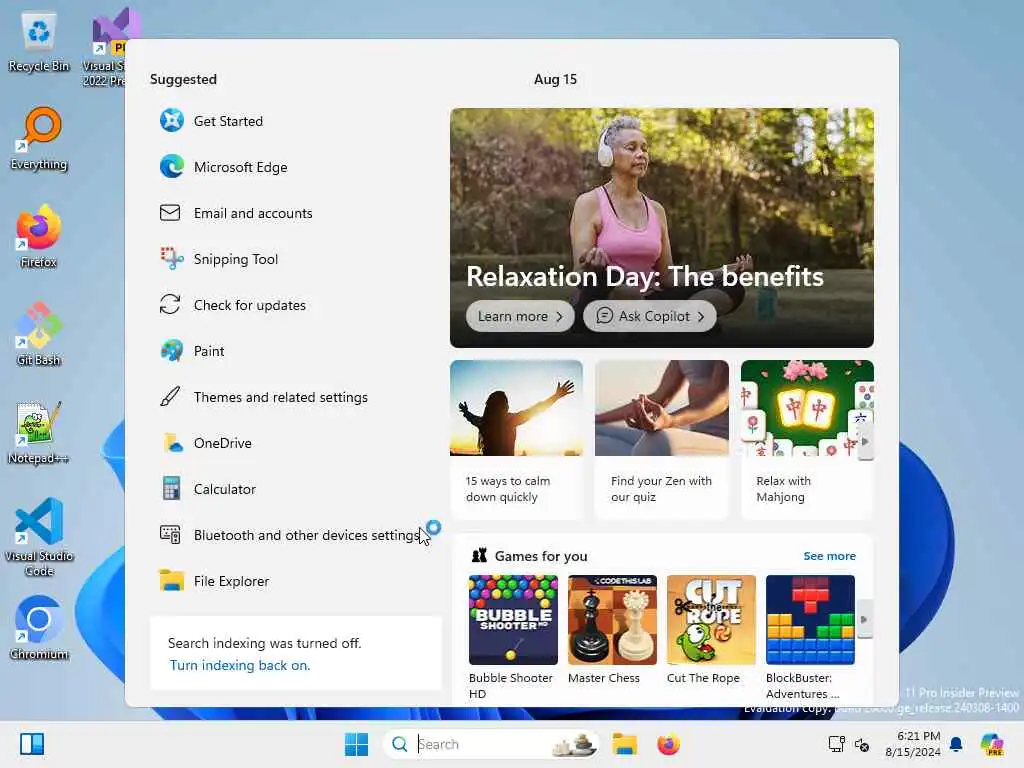Screen dimensions: 1024x768
Task: Open OneDrive cloud icon
Action: tap(172, 443)
